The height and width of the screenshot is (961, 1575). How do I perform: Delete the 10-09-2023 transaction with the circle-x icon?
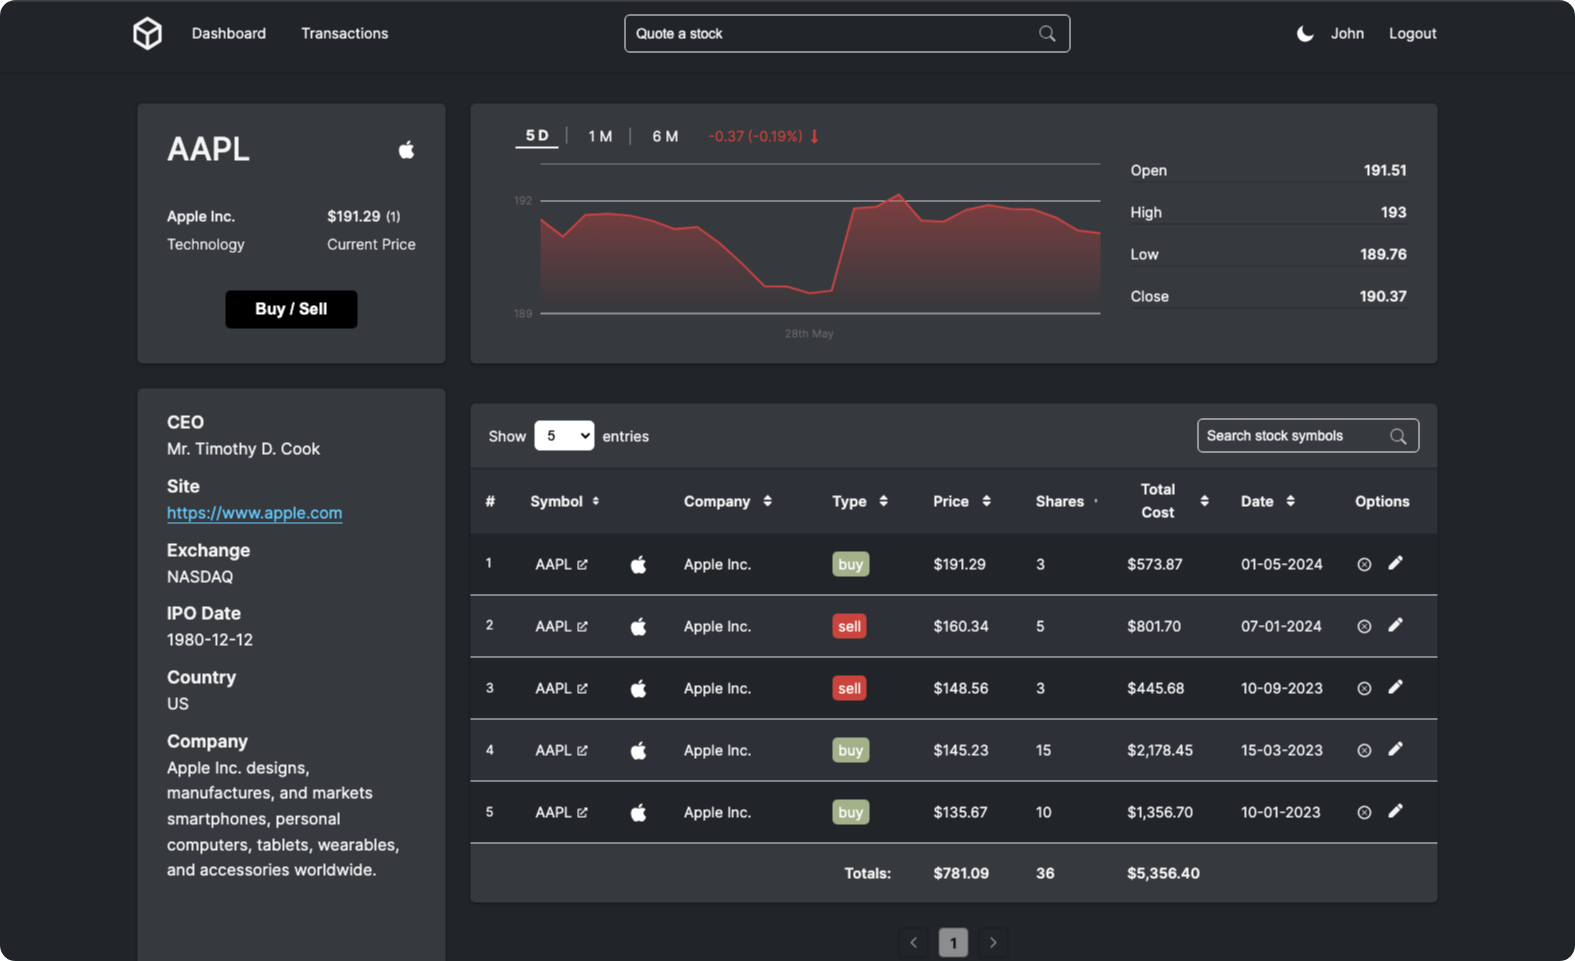[1364, 688]
